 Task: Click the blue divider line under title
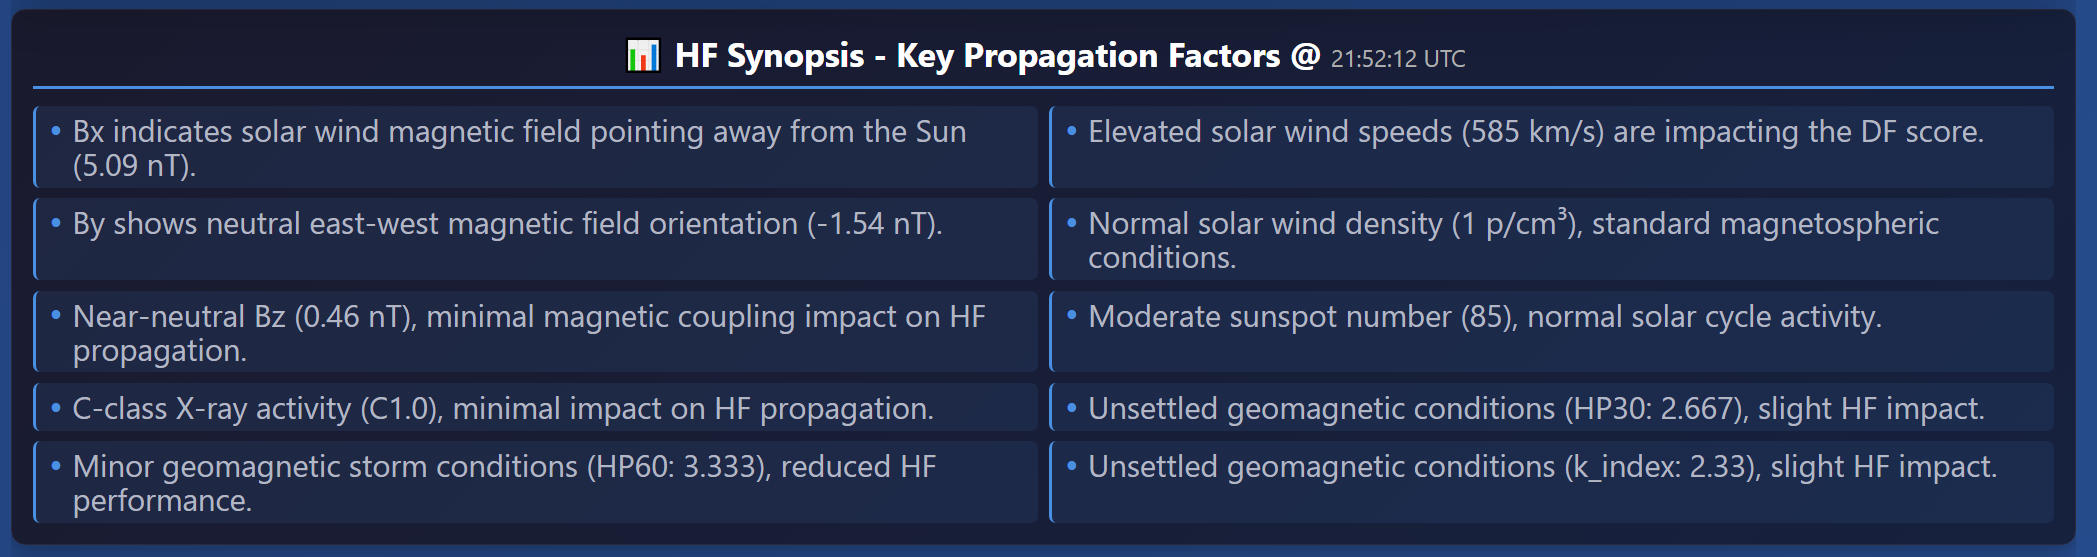coord(1043,87)
